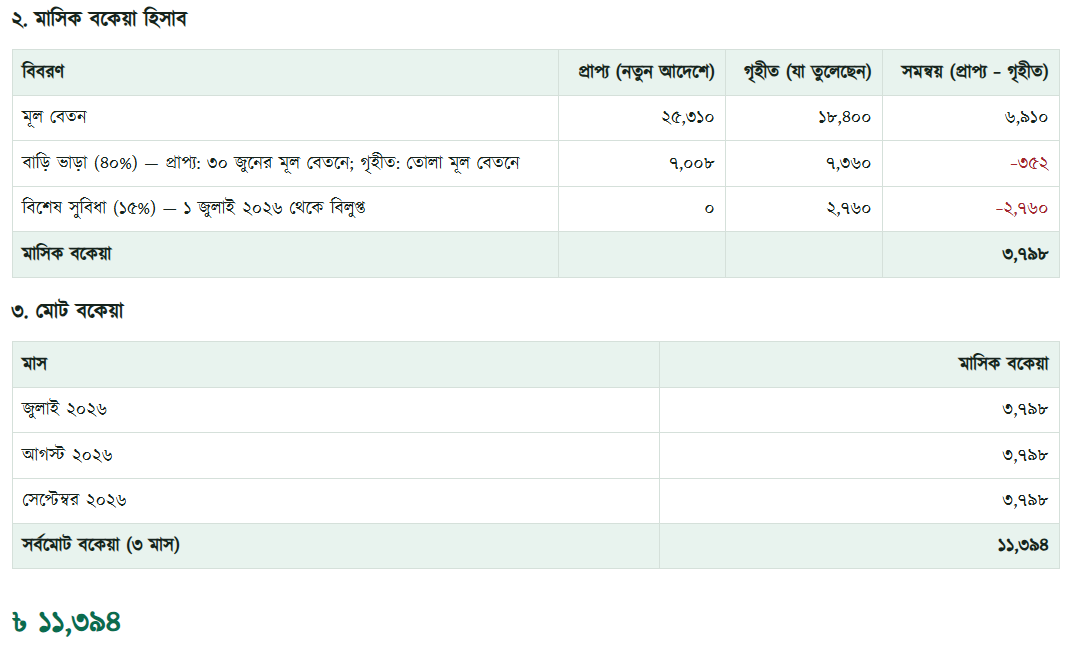This screenshot has width=1073, height=653.
Task: Select the red adjustment "-২,৭৬০"
Action: 1022,209
